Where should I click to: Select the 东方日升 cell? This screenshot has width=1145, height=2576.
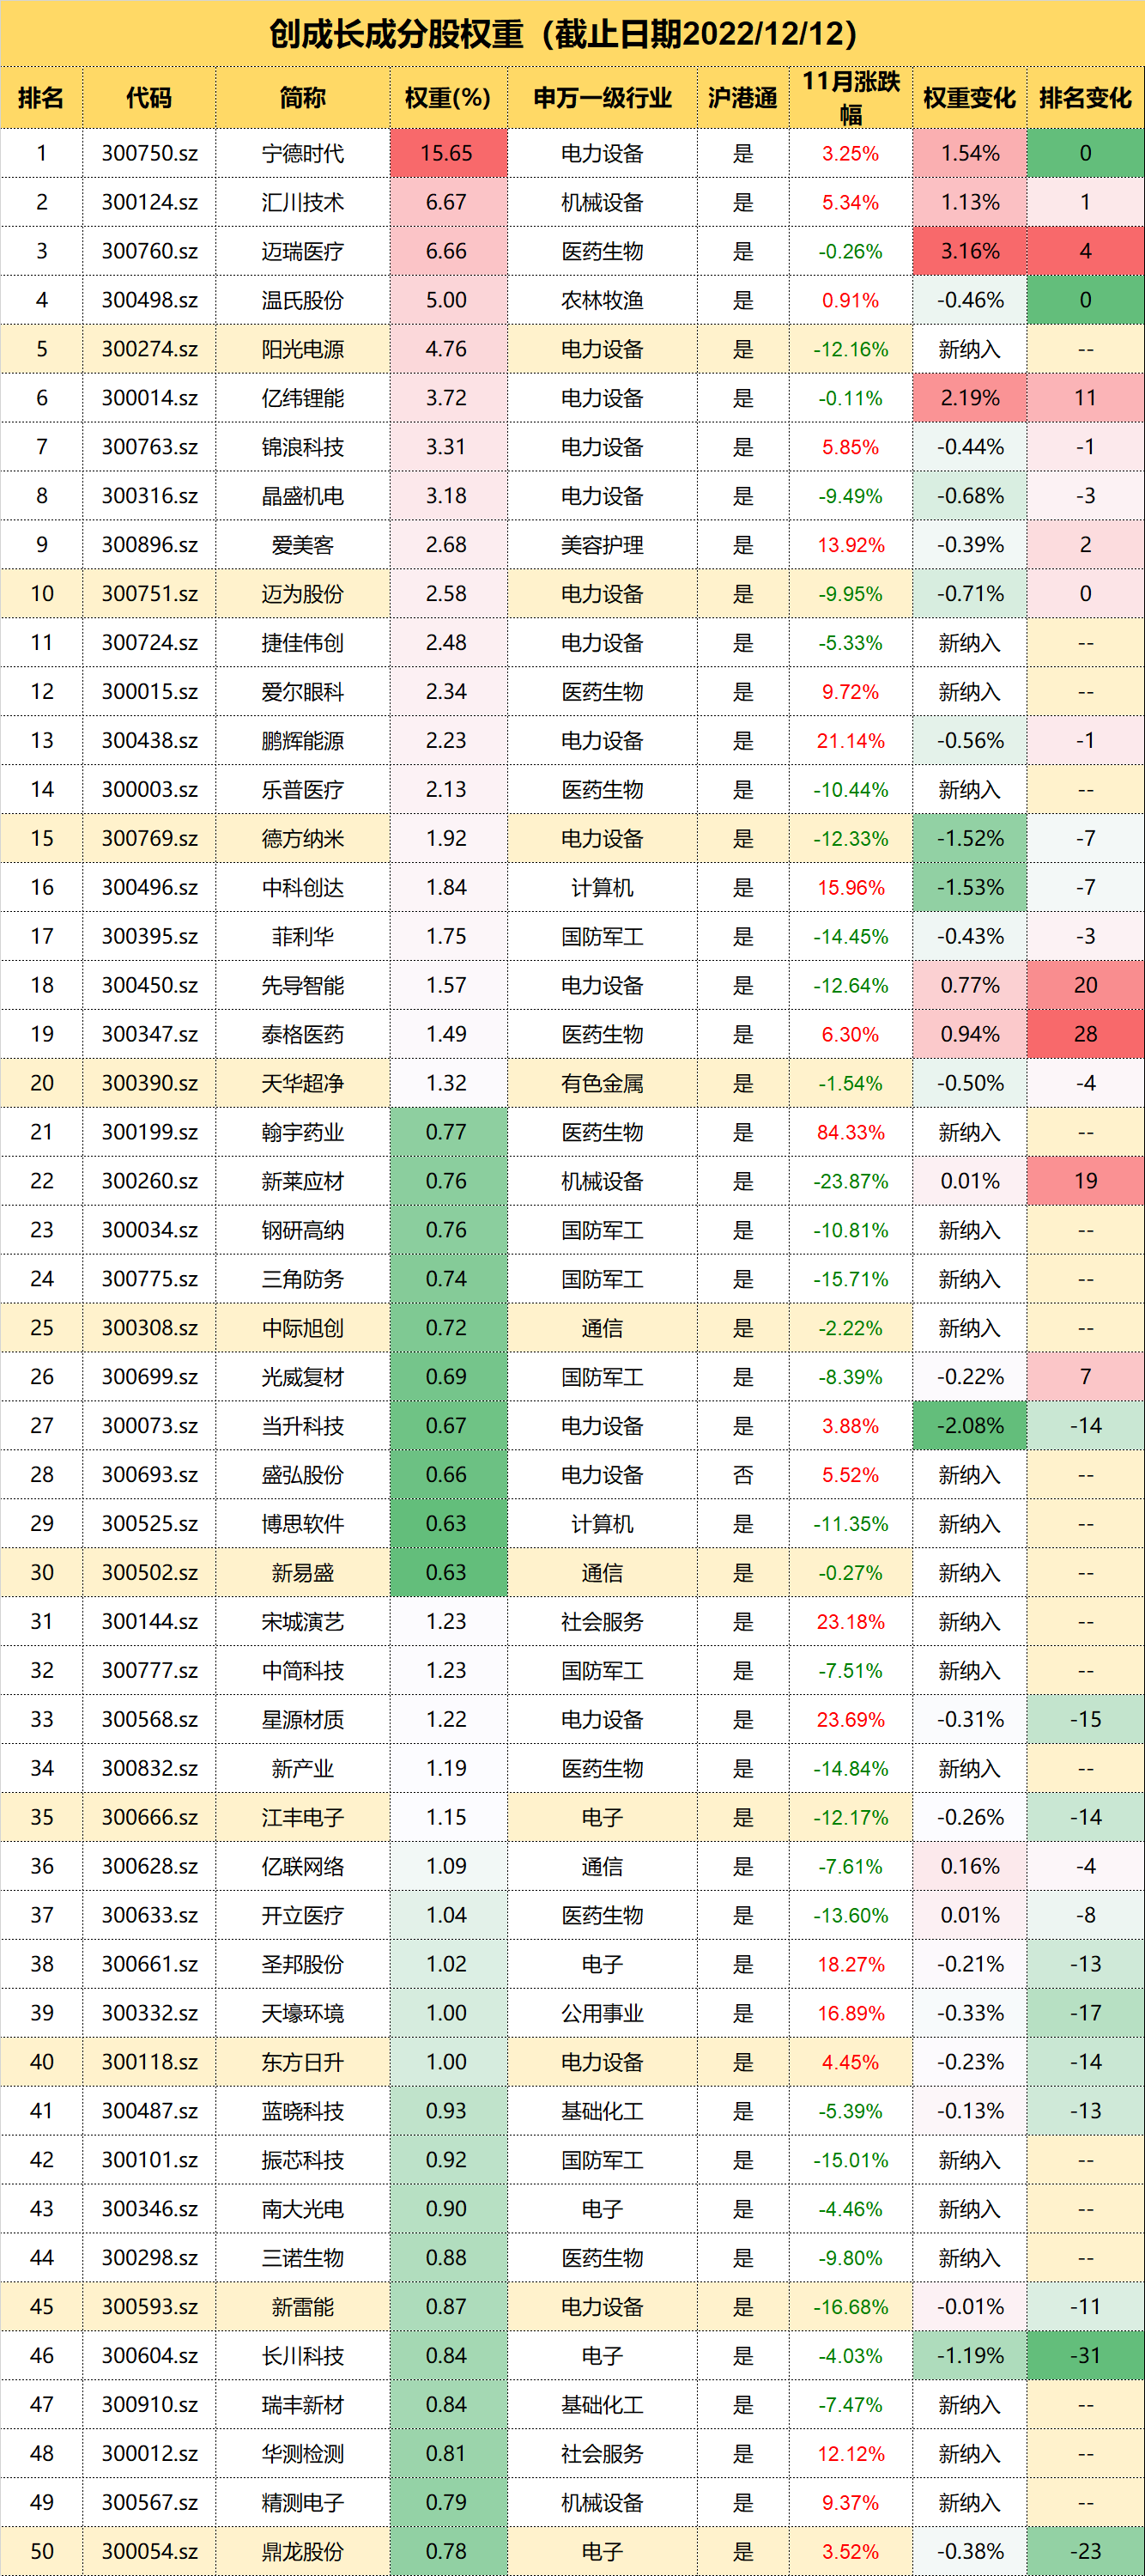pyautogui.click(x=302, y=2062)
